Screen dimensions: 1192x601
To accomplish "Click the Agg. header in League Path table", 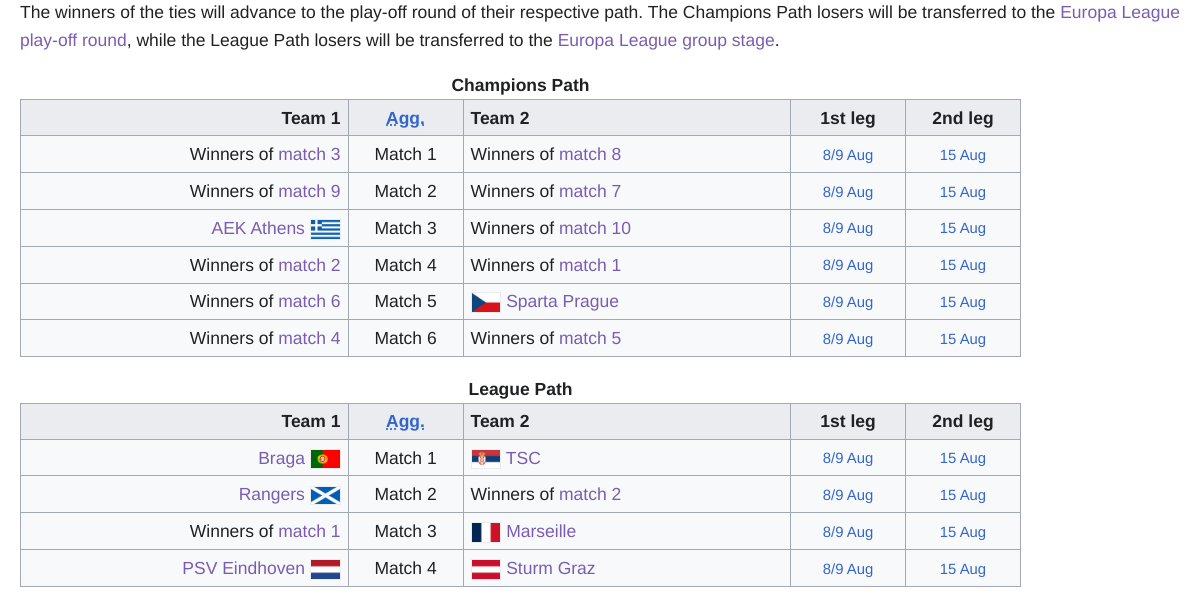I will click(x=405, y=422).
